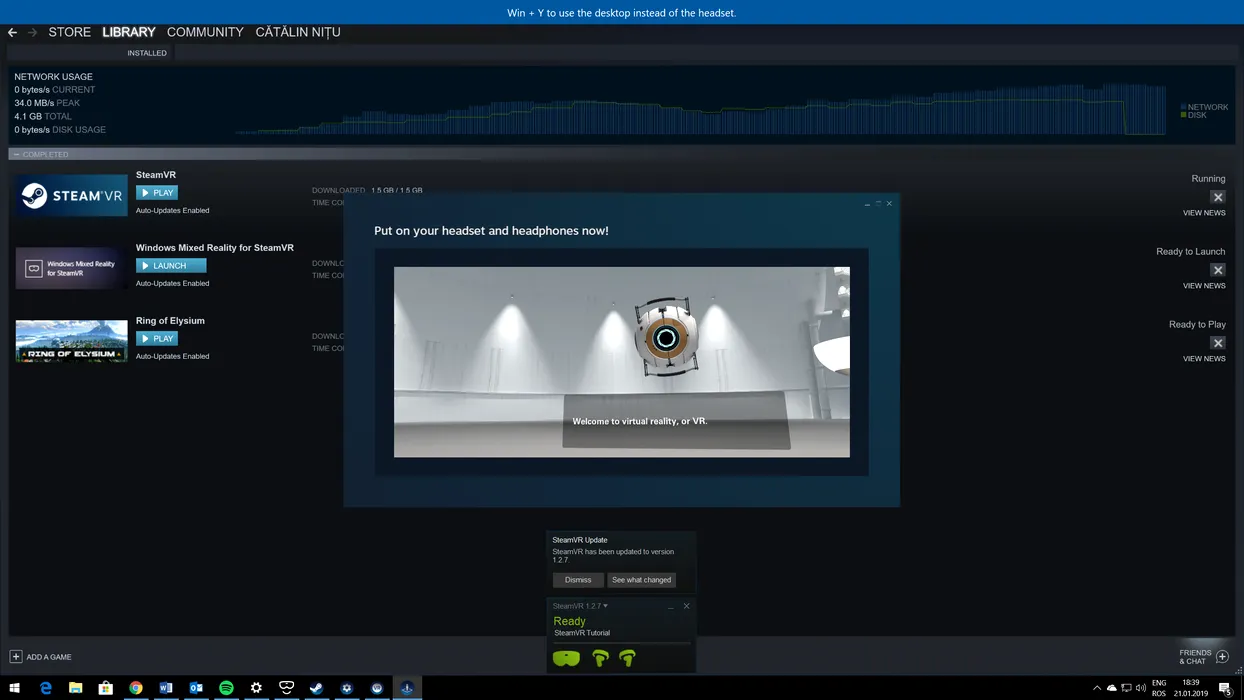Open network status in system tray

(x=1126, y=688)
